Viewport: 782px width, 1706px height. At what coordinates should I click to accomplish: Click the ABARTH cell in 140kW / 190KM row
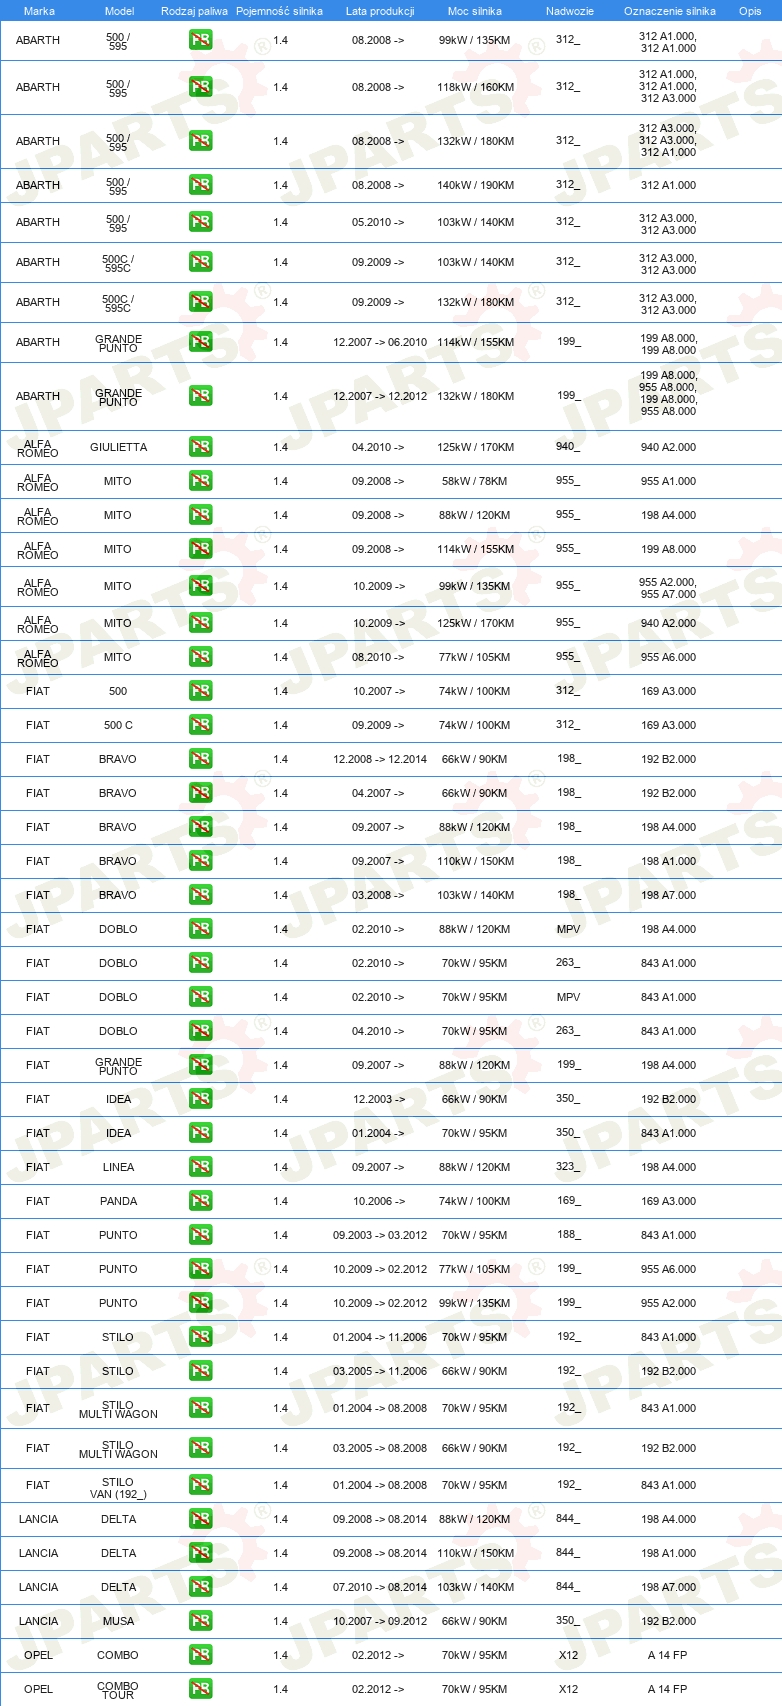pyautogui.click(x=38, y=185)
